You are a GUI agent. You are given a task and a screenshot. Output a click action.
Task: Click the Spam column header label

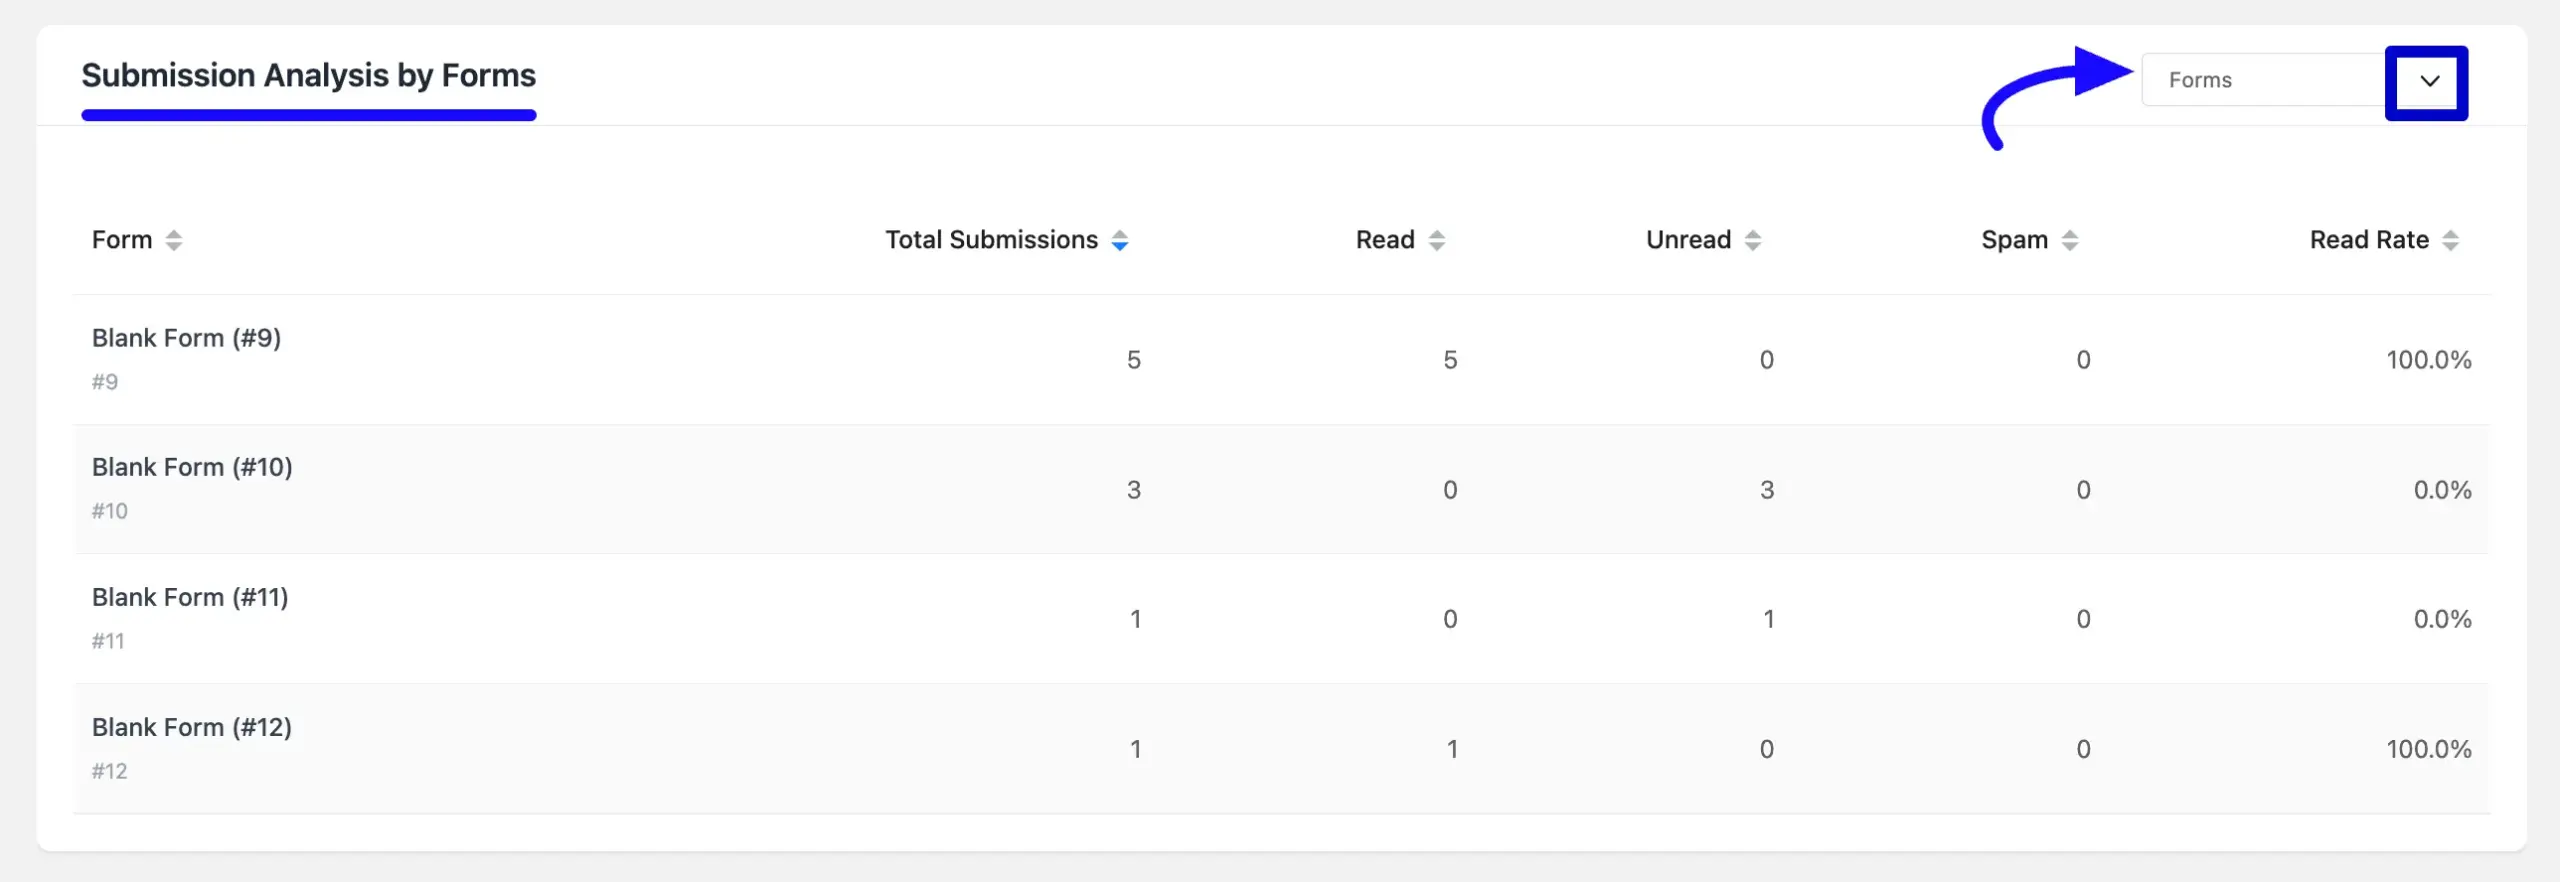(x=2015, y=240)
